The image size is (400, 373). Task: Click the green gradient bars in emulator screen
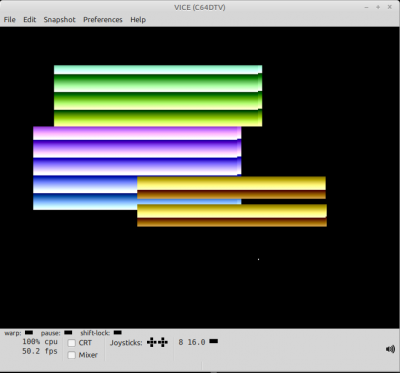tap(158, 96)
